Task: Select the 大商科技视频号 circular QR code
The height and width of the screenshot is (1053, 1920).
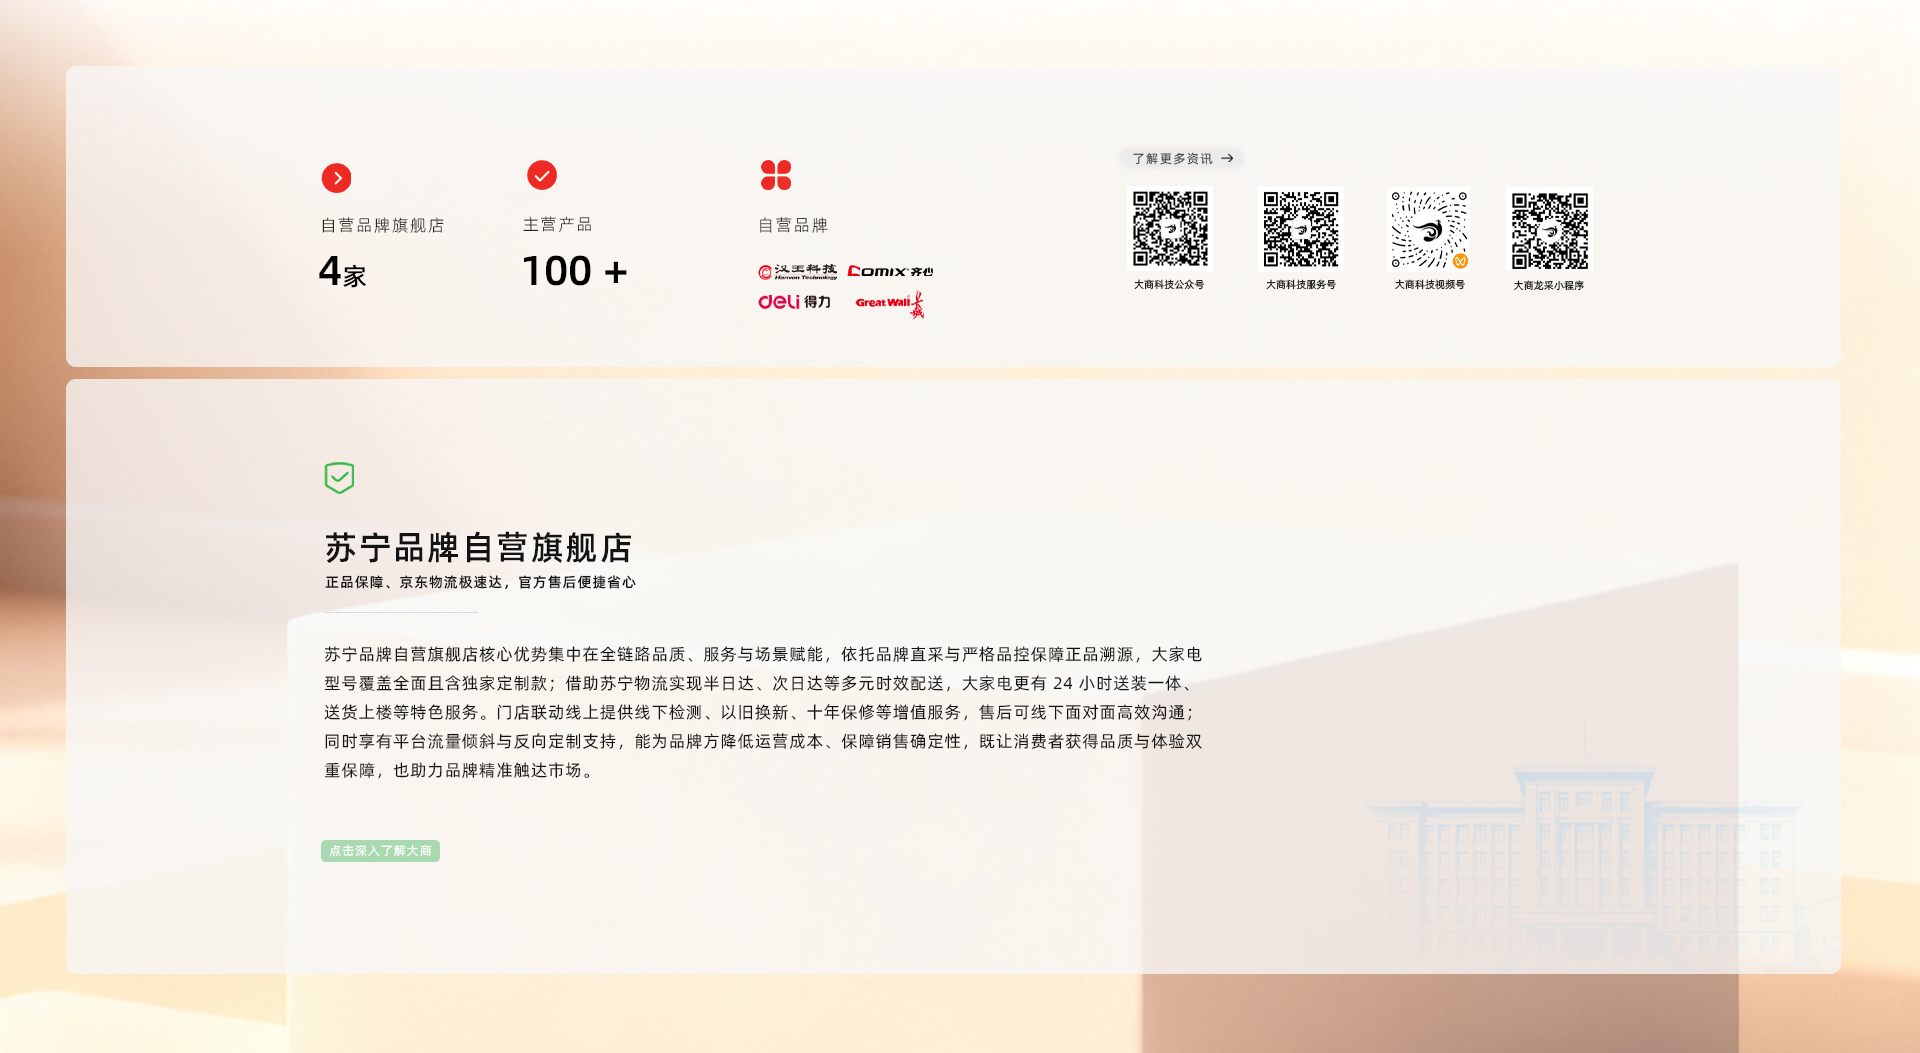Action: point(1429,230)
